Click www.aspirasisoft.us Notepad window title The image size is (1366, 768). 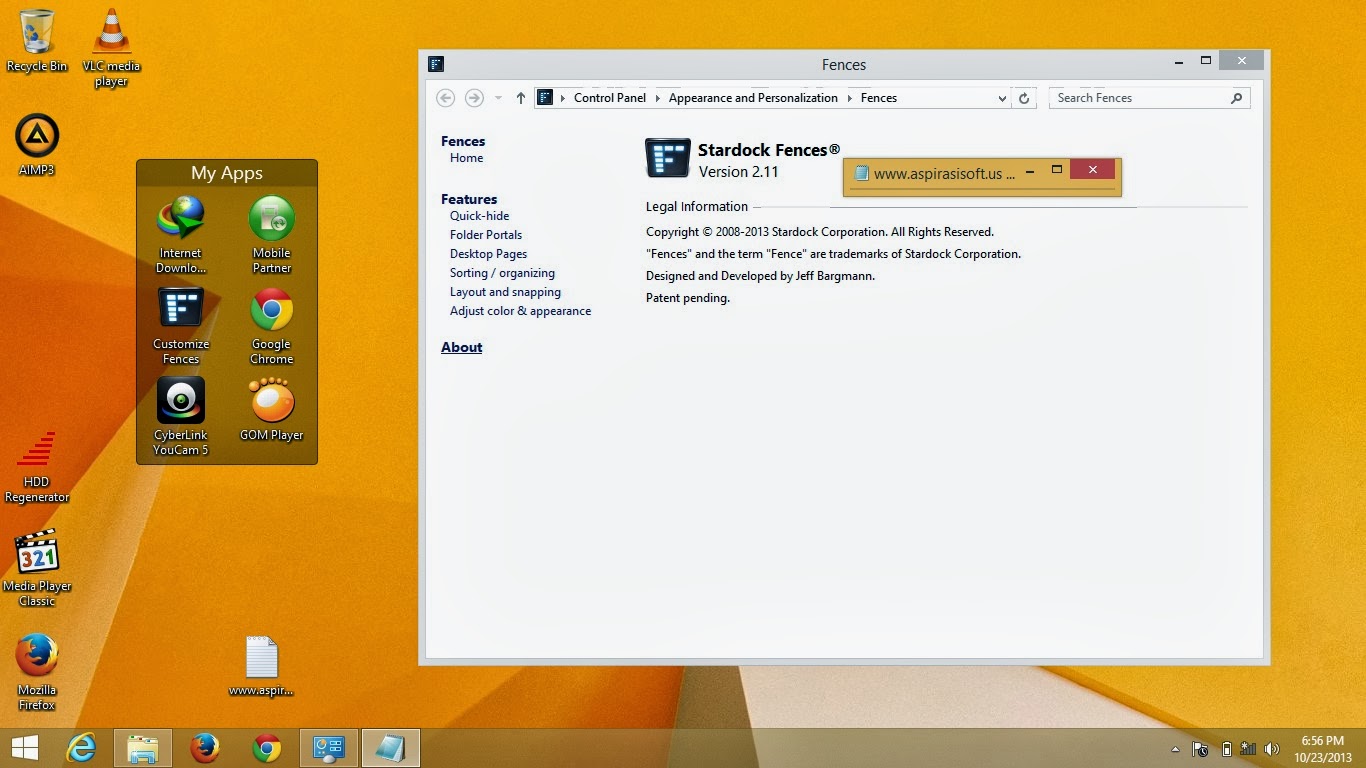click(944, 173)
